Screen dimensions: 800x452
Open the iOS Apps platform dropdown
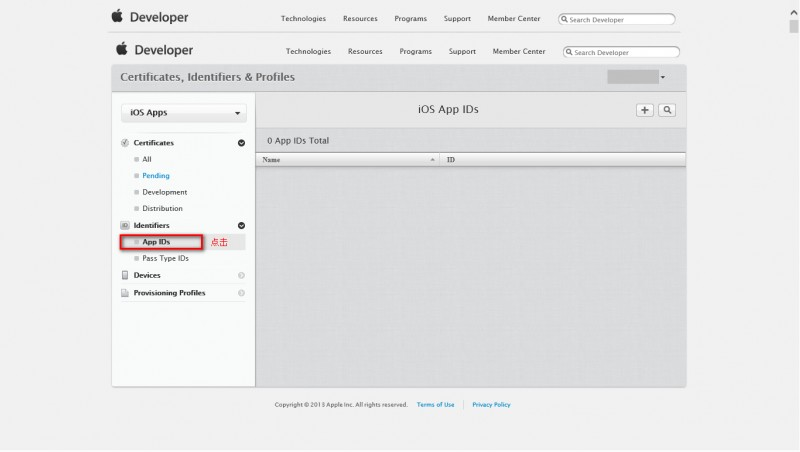(184, 113)
